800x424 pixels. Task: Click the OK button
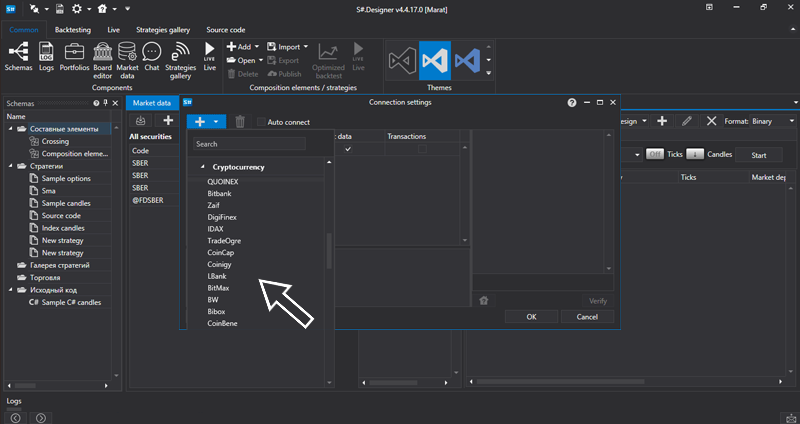(x=531, y=316)
